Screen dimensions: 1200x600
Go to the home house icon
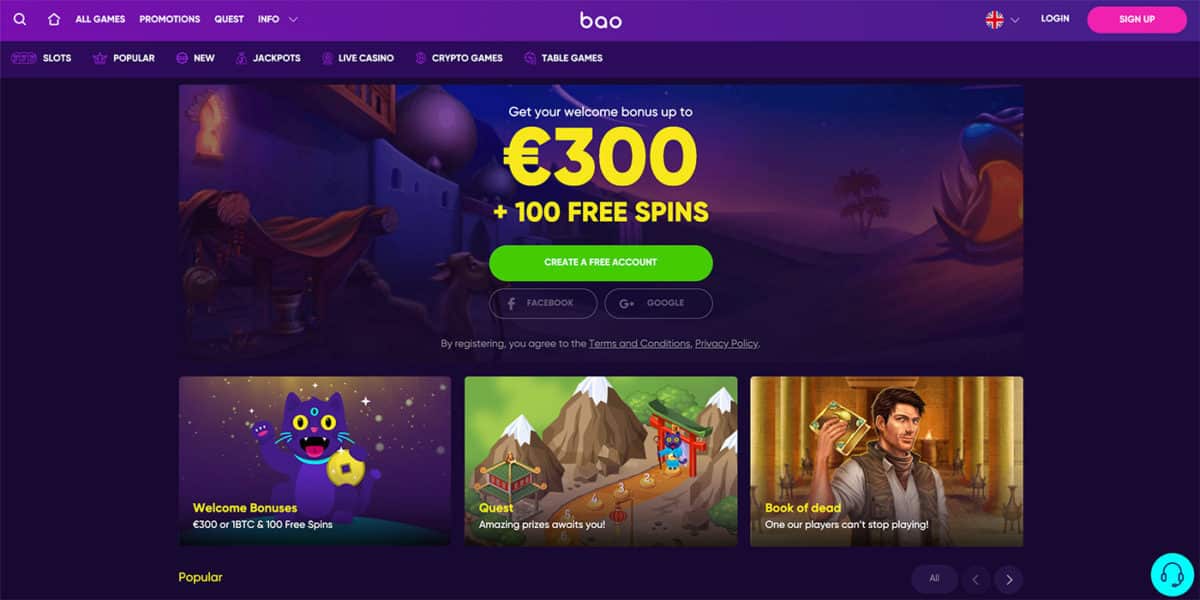[x=54, y=19]
